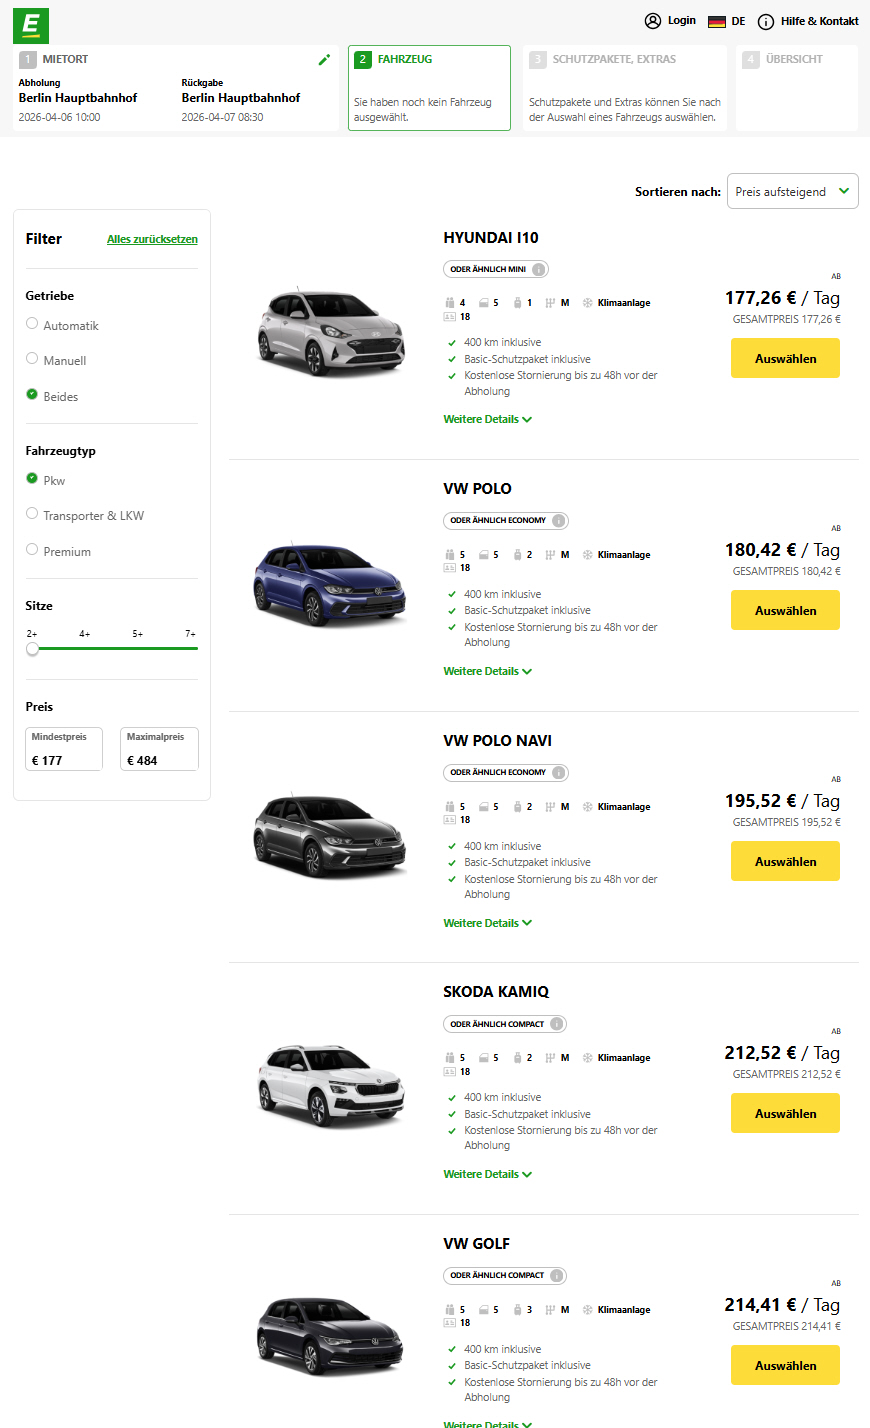Click the Sitze seat slider handle
This screenshot has width=870, height=1428.
tap(33, 649)
